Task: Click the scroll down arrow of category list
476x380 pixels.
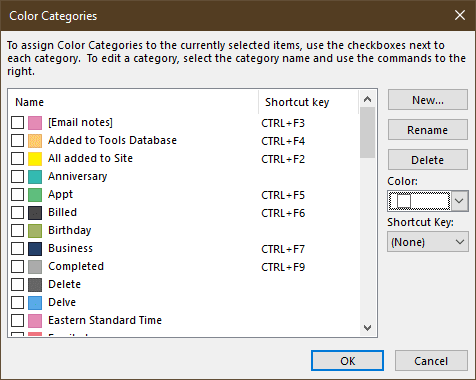Action: point(367,328)
